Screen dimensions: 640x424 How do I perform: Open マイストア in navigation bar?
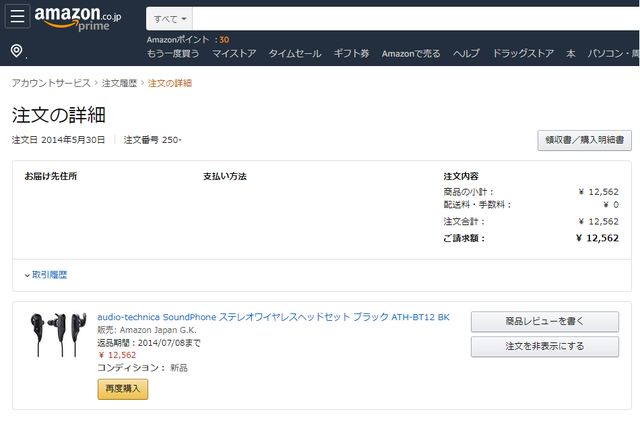pyautogui.click(x=234, y=53)
